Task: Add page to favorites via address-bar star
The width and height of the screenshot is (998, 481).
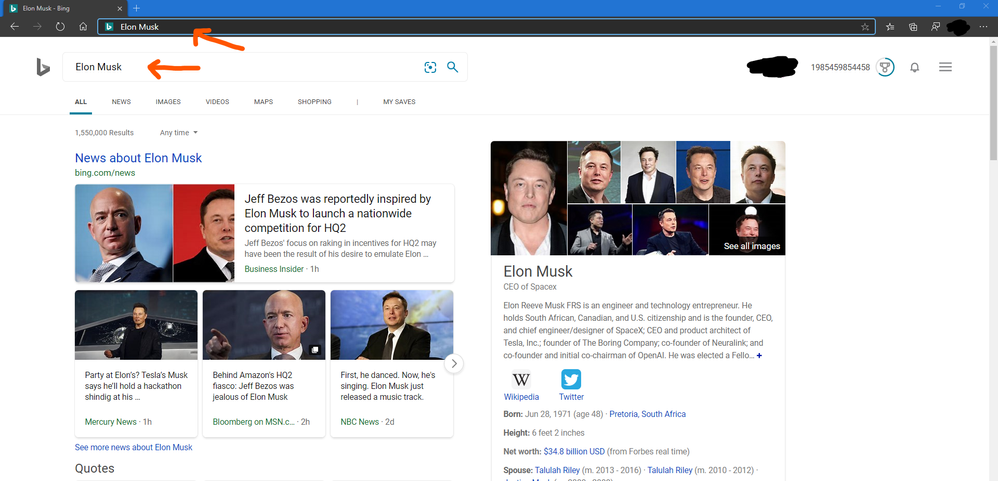Action: click(x=864, y=27)
